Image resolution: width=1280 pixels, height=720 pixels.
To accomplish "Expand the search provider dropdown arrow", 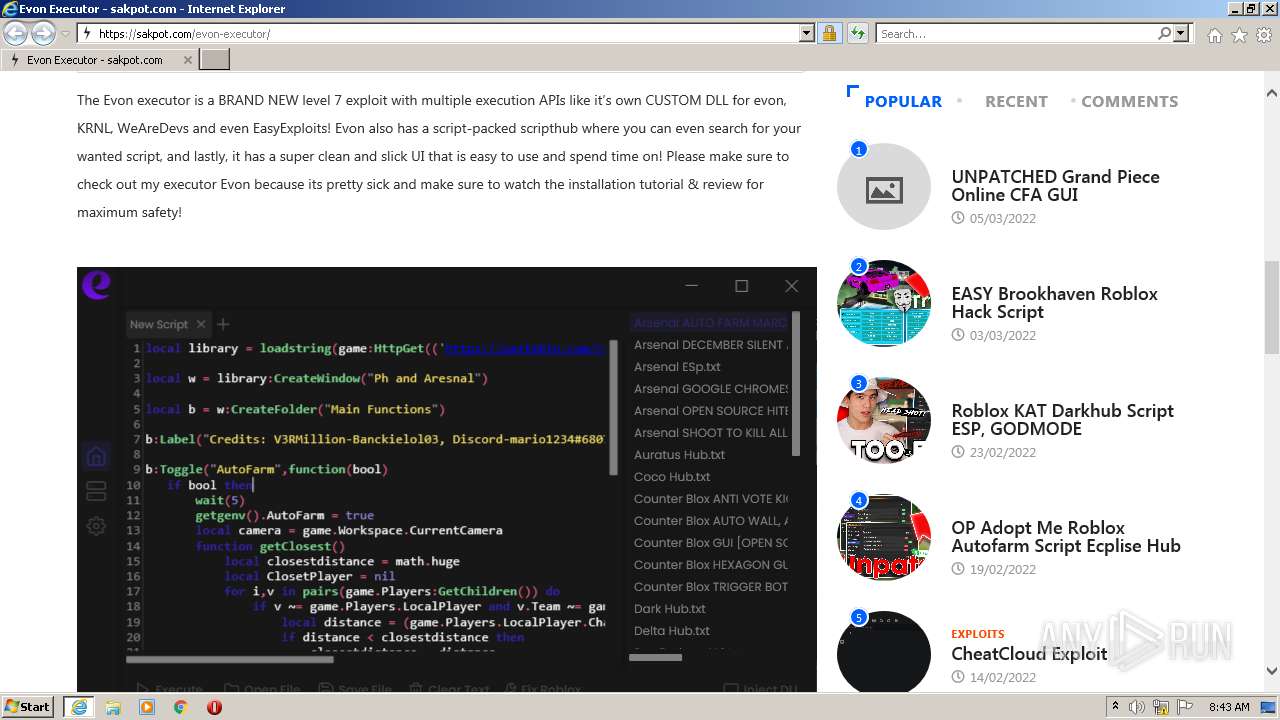I will click(1181, 33).
